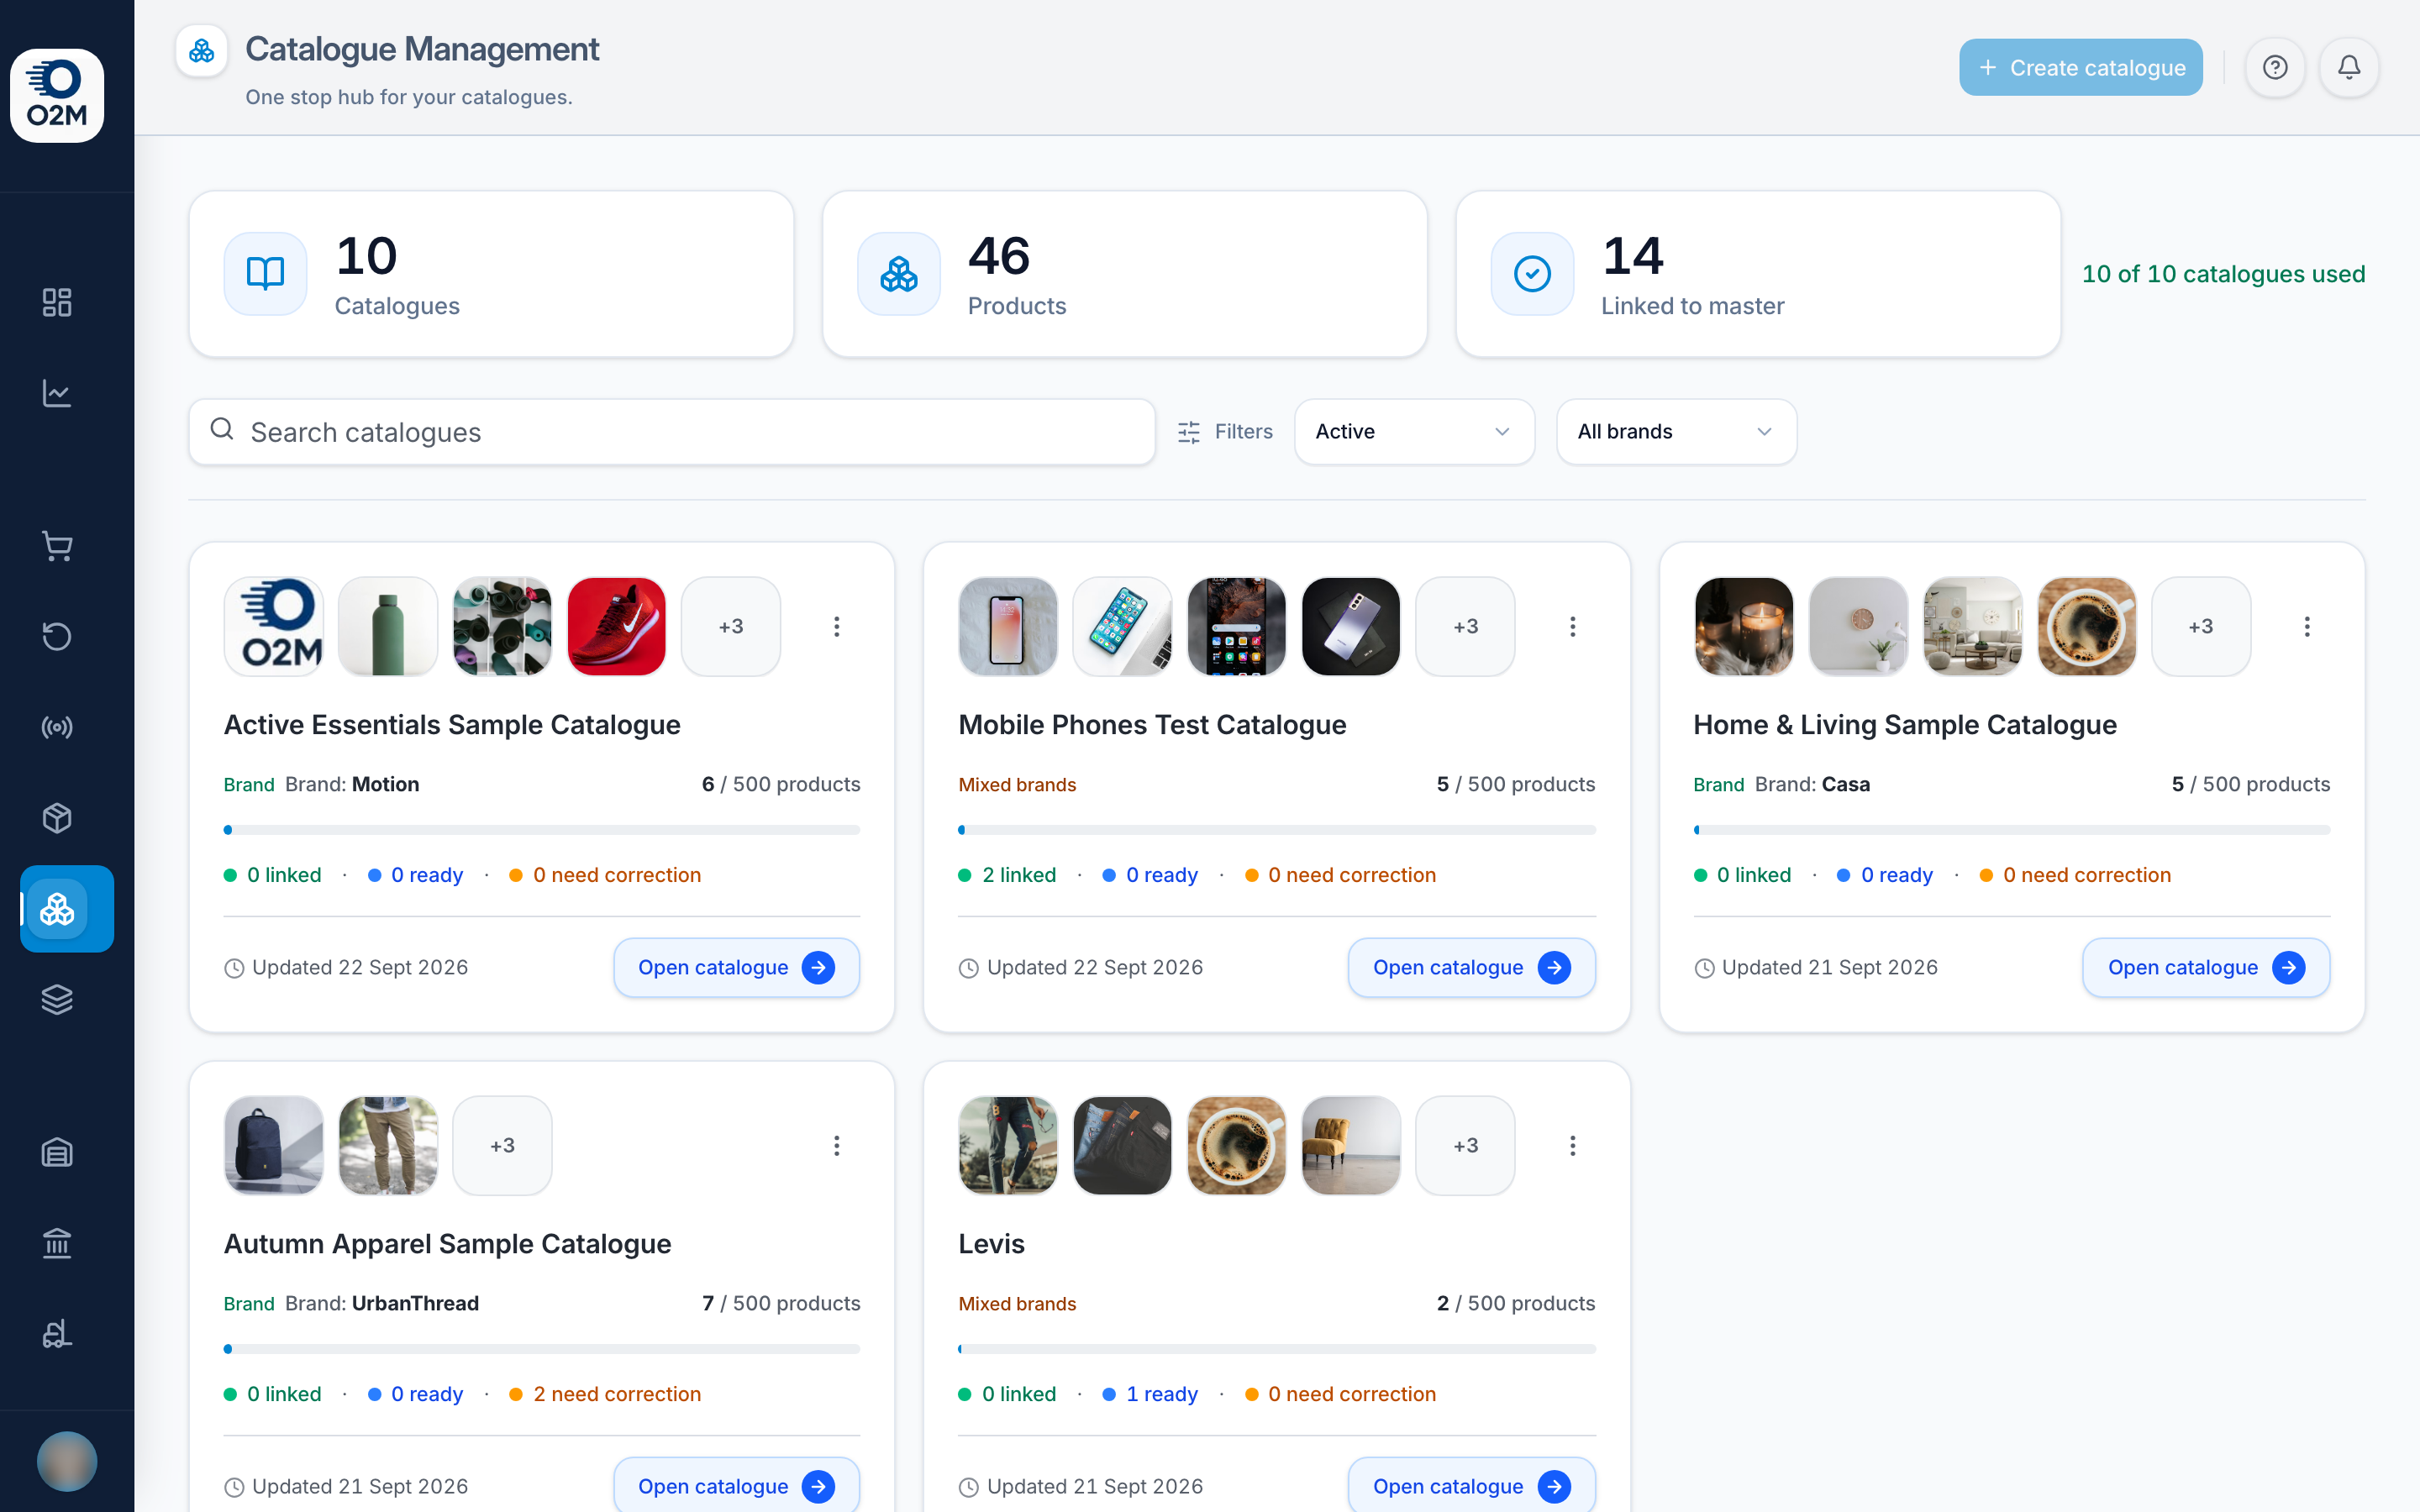
Task: Open catalogue for Home & Living Sample
Action: click(x=2206, y=967)
